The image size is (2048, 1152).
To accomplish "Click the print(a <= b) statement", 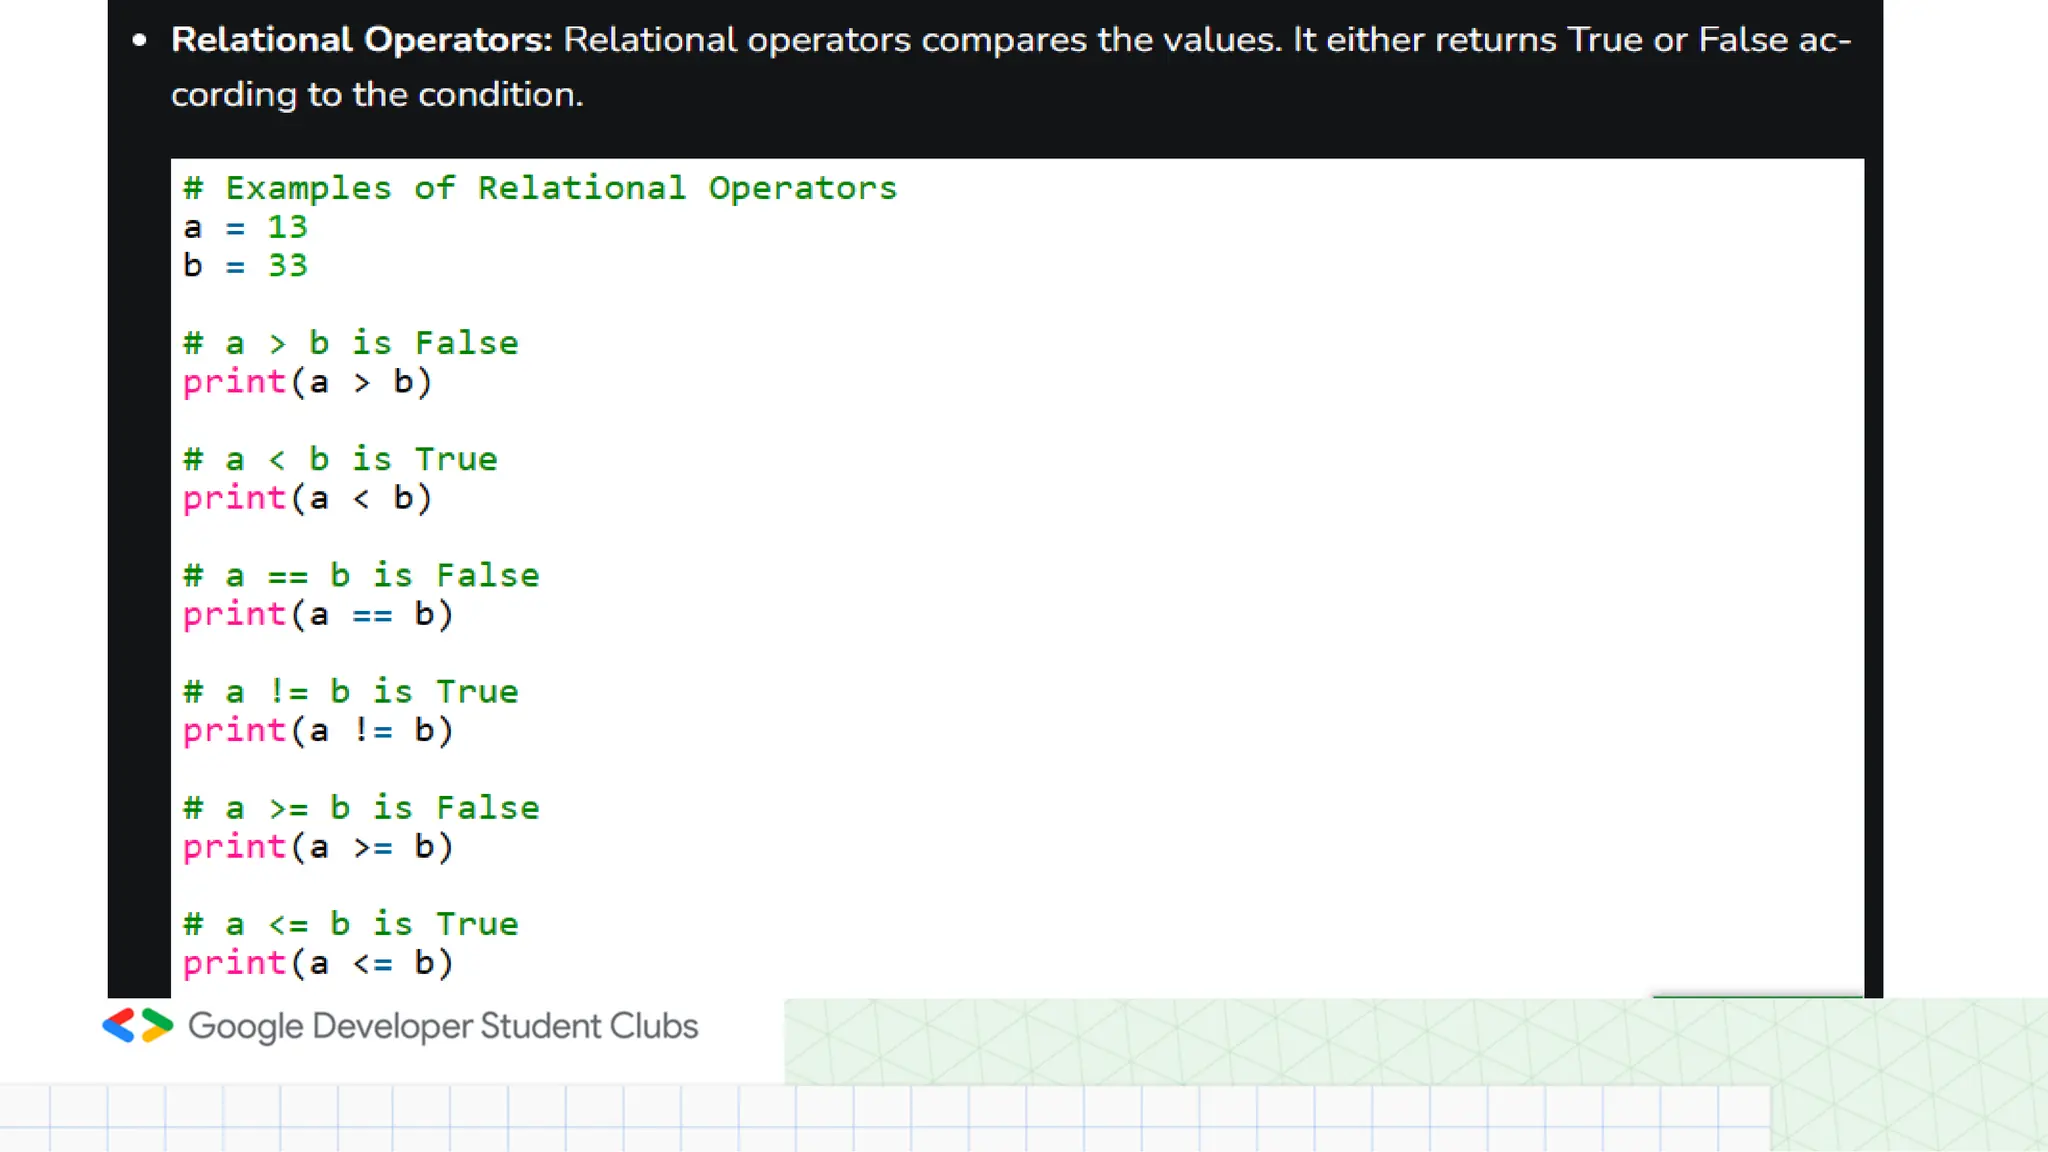I will click(318, 962).
